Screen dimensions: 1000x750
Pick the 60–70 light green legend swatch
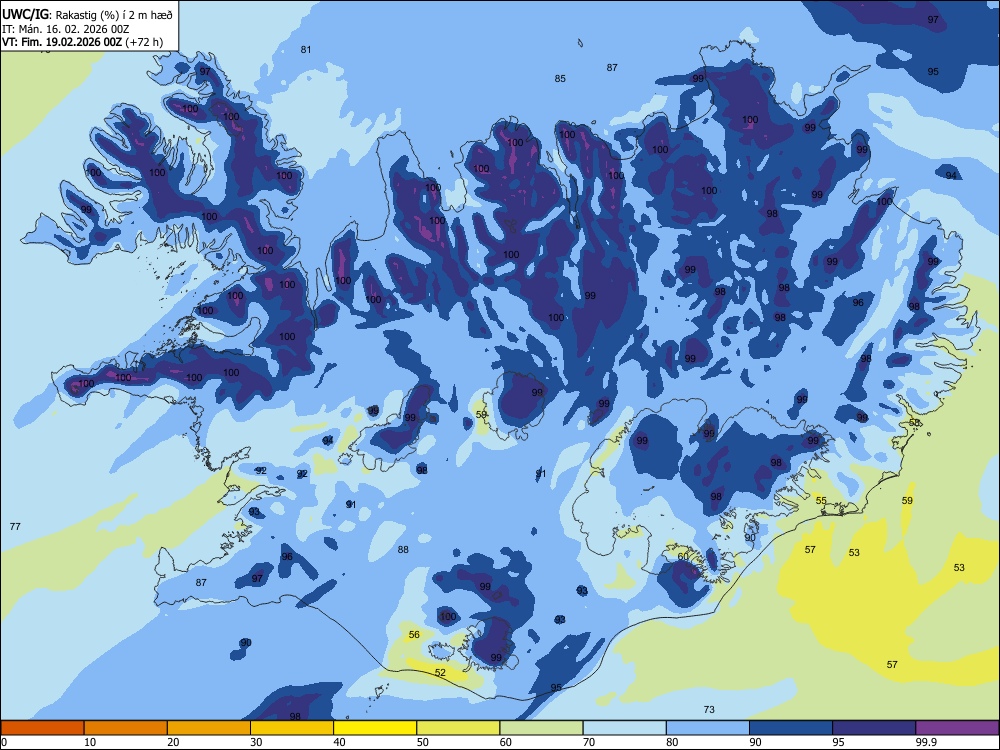point(541,728)
